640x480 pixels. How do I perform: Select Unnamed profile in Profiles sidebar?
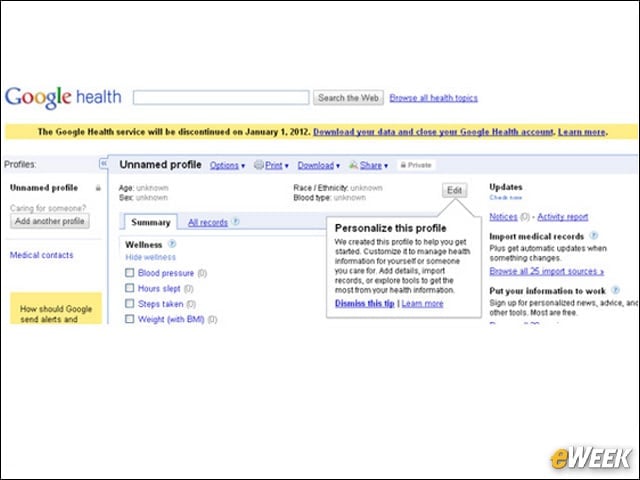click(44, 188)
